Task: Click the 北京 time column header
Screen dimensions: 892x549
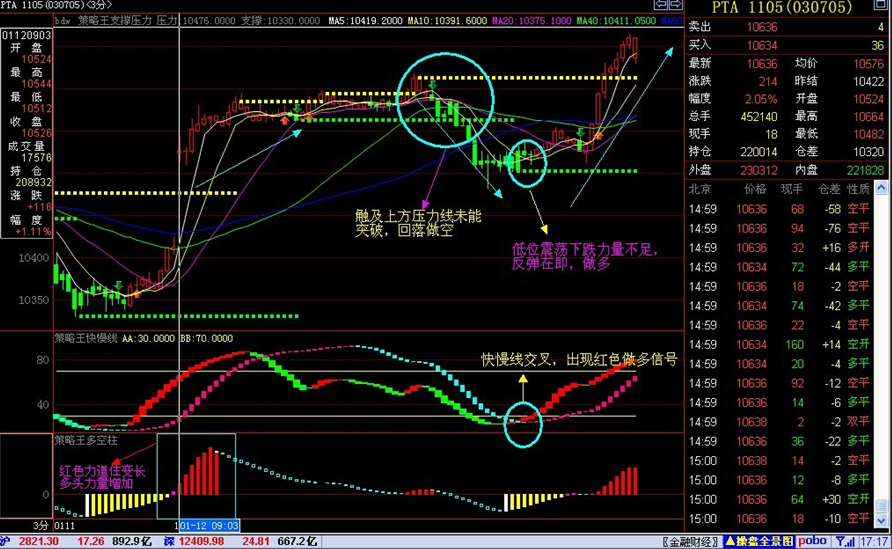Action: pyautogui.click(x=700, y=188)
